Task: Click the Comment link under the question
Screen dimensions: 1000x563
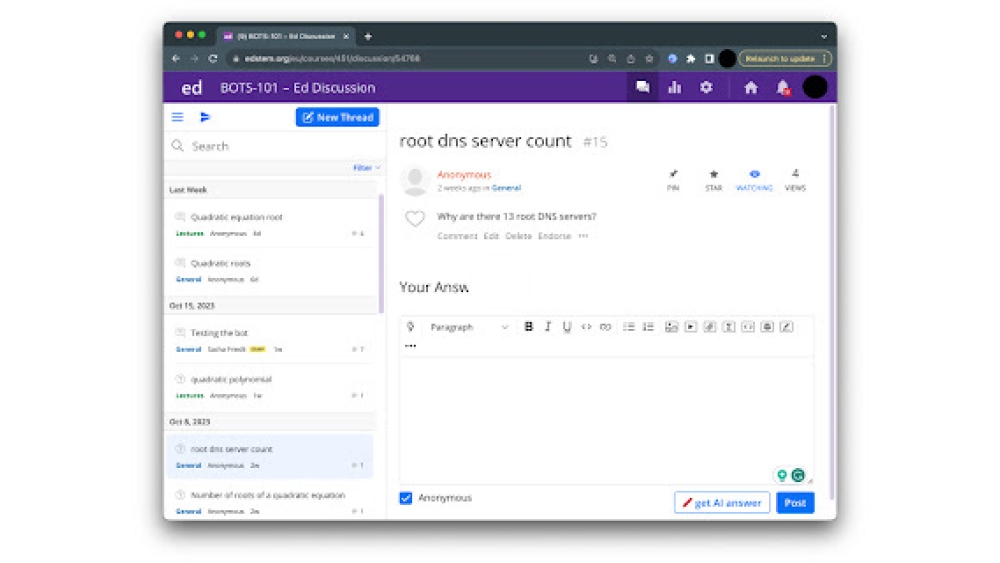Action: coord(457,236)
